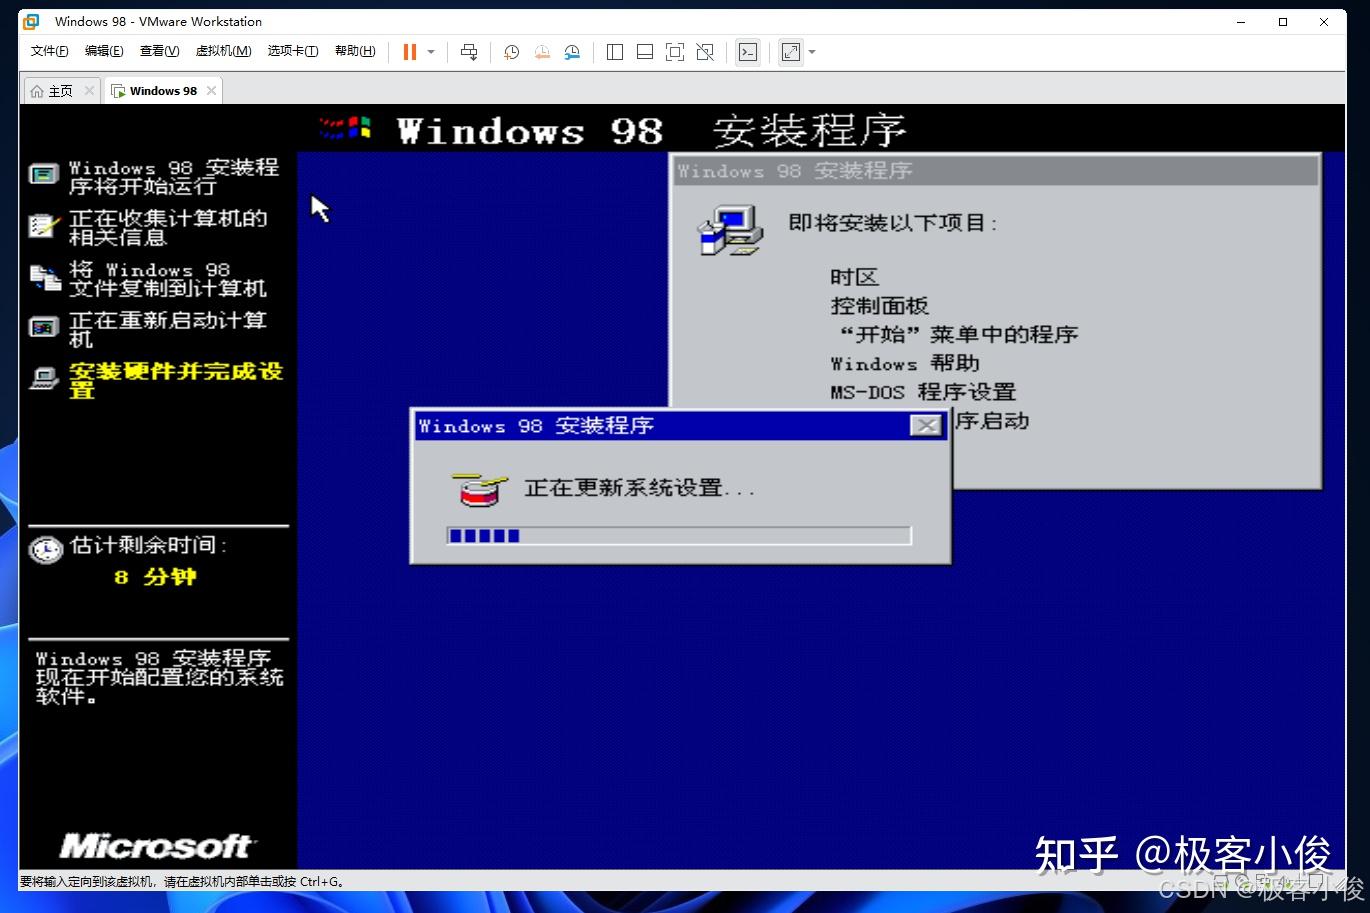1370x913 pixels.
Task: Pause the virtual machine with the orange pause icon
Action: [409, 52]
